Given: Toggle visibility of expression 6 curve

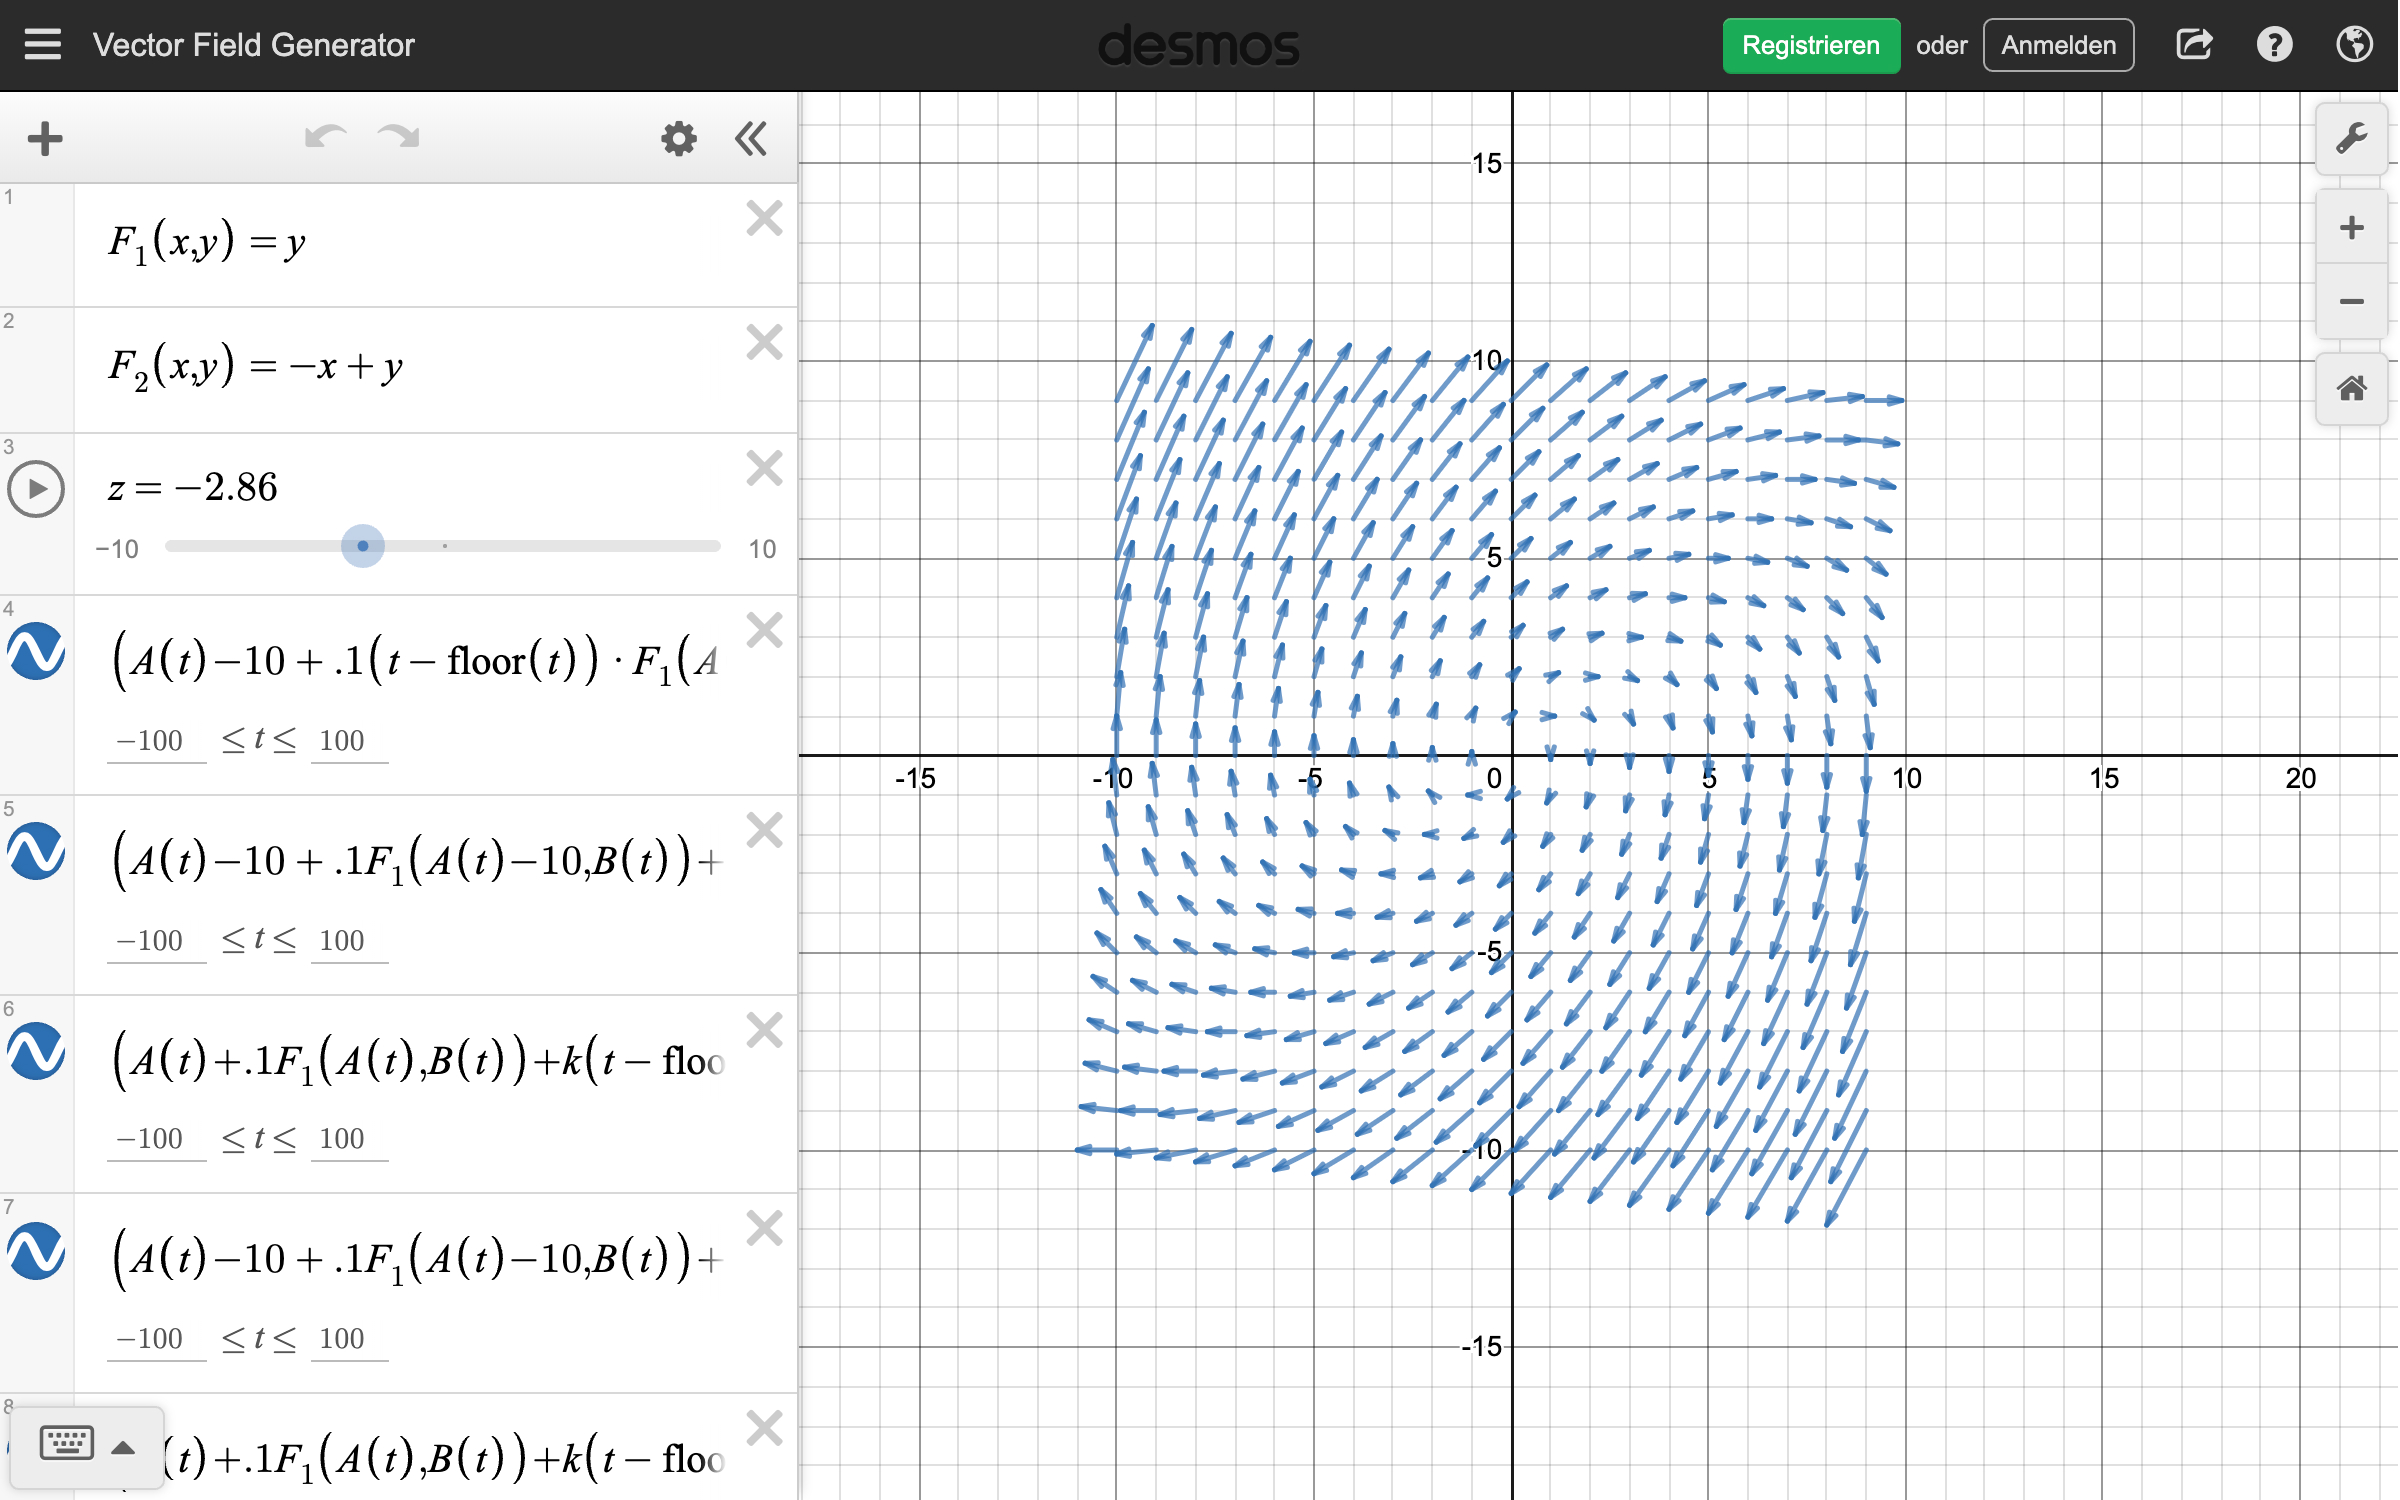Looking at the screenshot, I should [x=37, y=1052].
